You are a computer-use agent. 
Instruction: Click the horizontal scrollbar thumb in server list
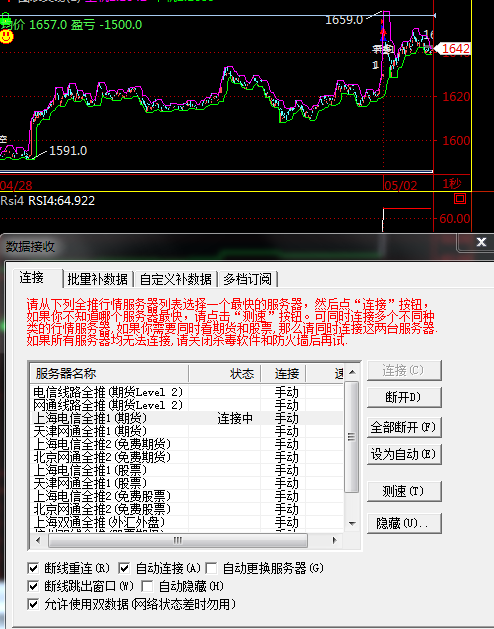[178, 540]
